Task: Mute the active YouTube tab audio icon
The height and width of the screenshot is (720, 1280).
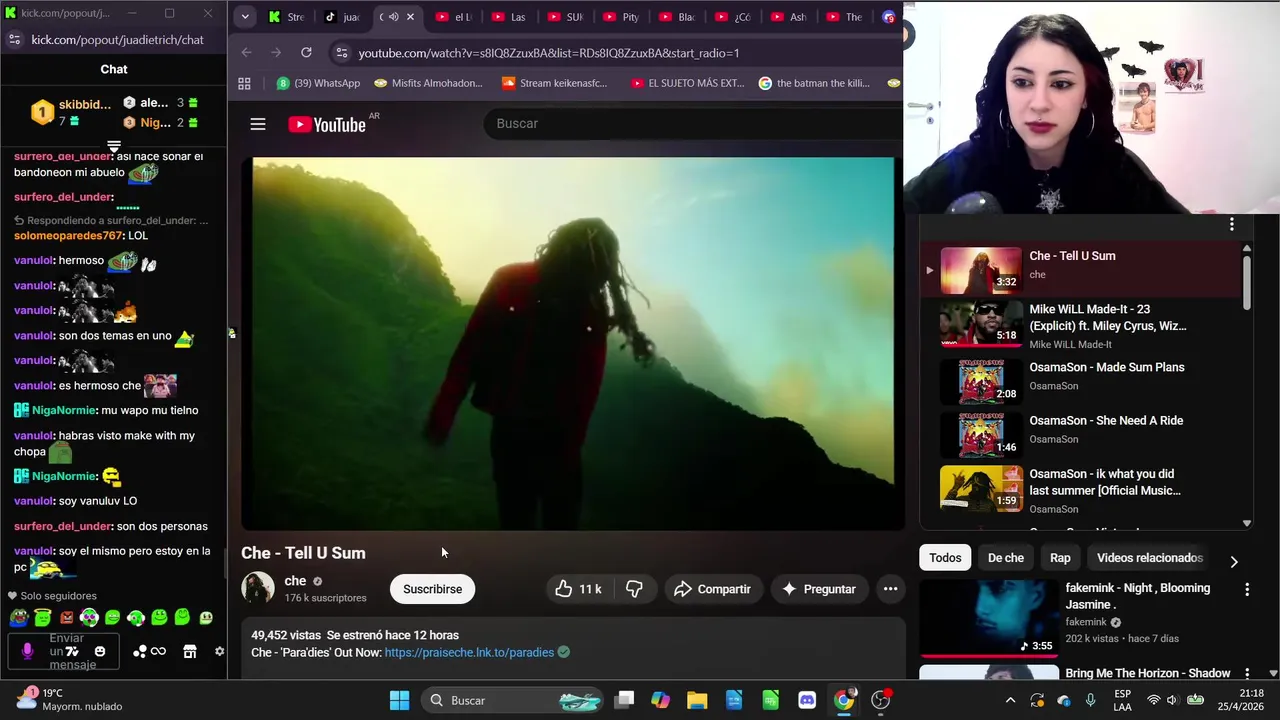Action: pos(394,17)
